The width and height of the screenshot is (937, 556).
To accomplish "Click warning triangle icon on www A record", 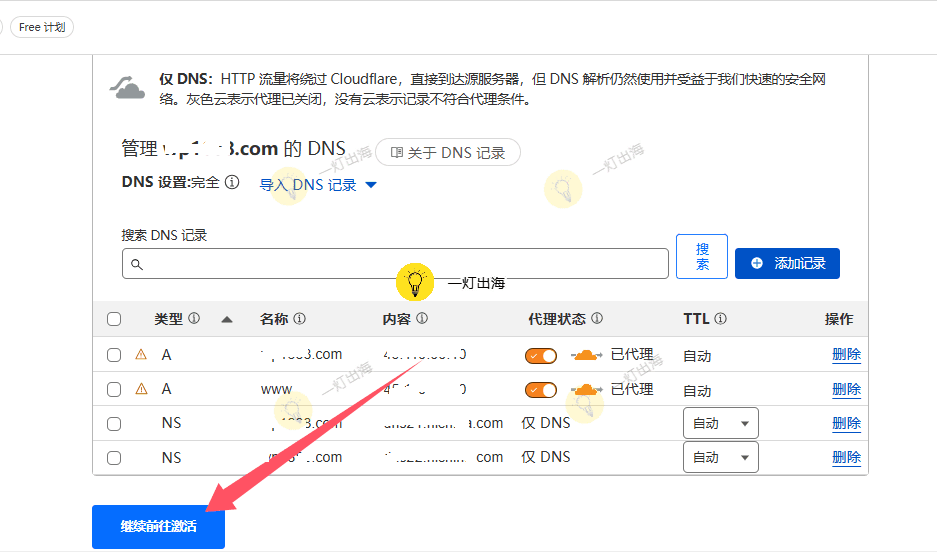I will (141, 388).
